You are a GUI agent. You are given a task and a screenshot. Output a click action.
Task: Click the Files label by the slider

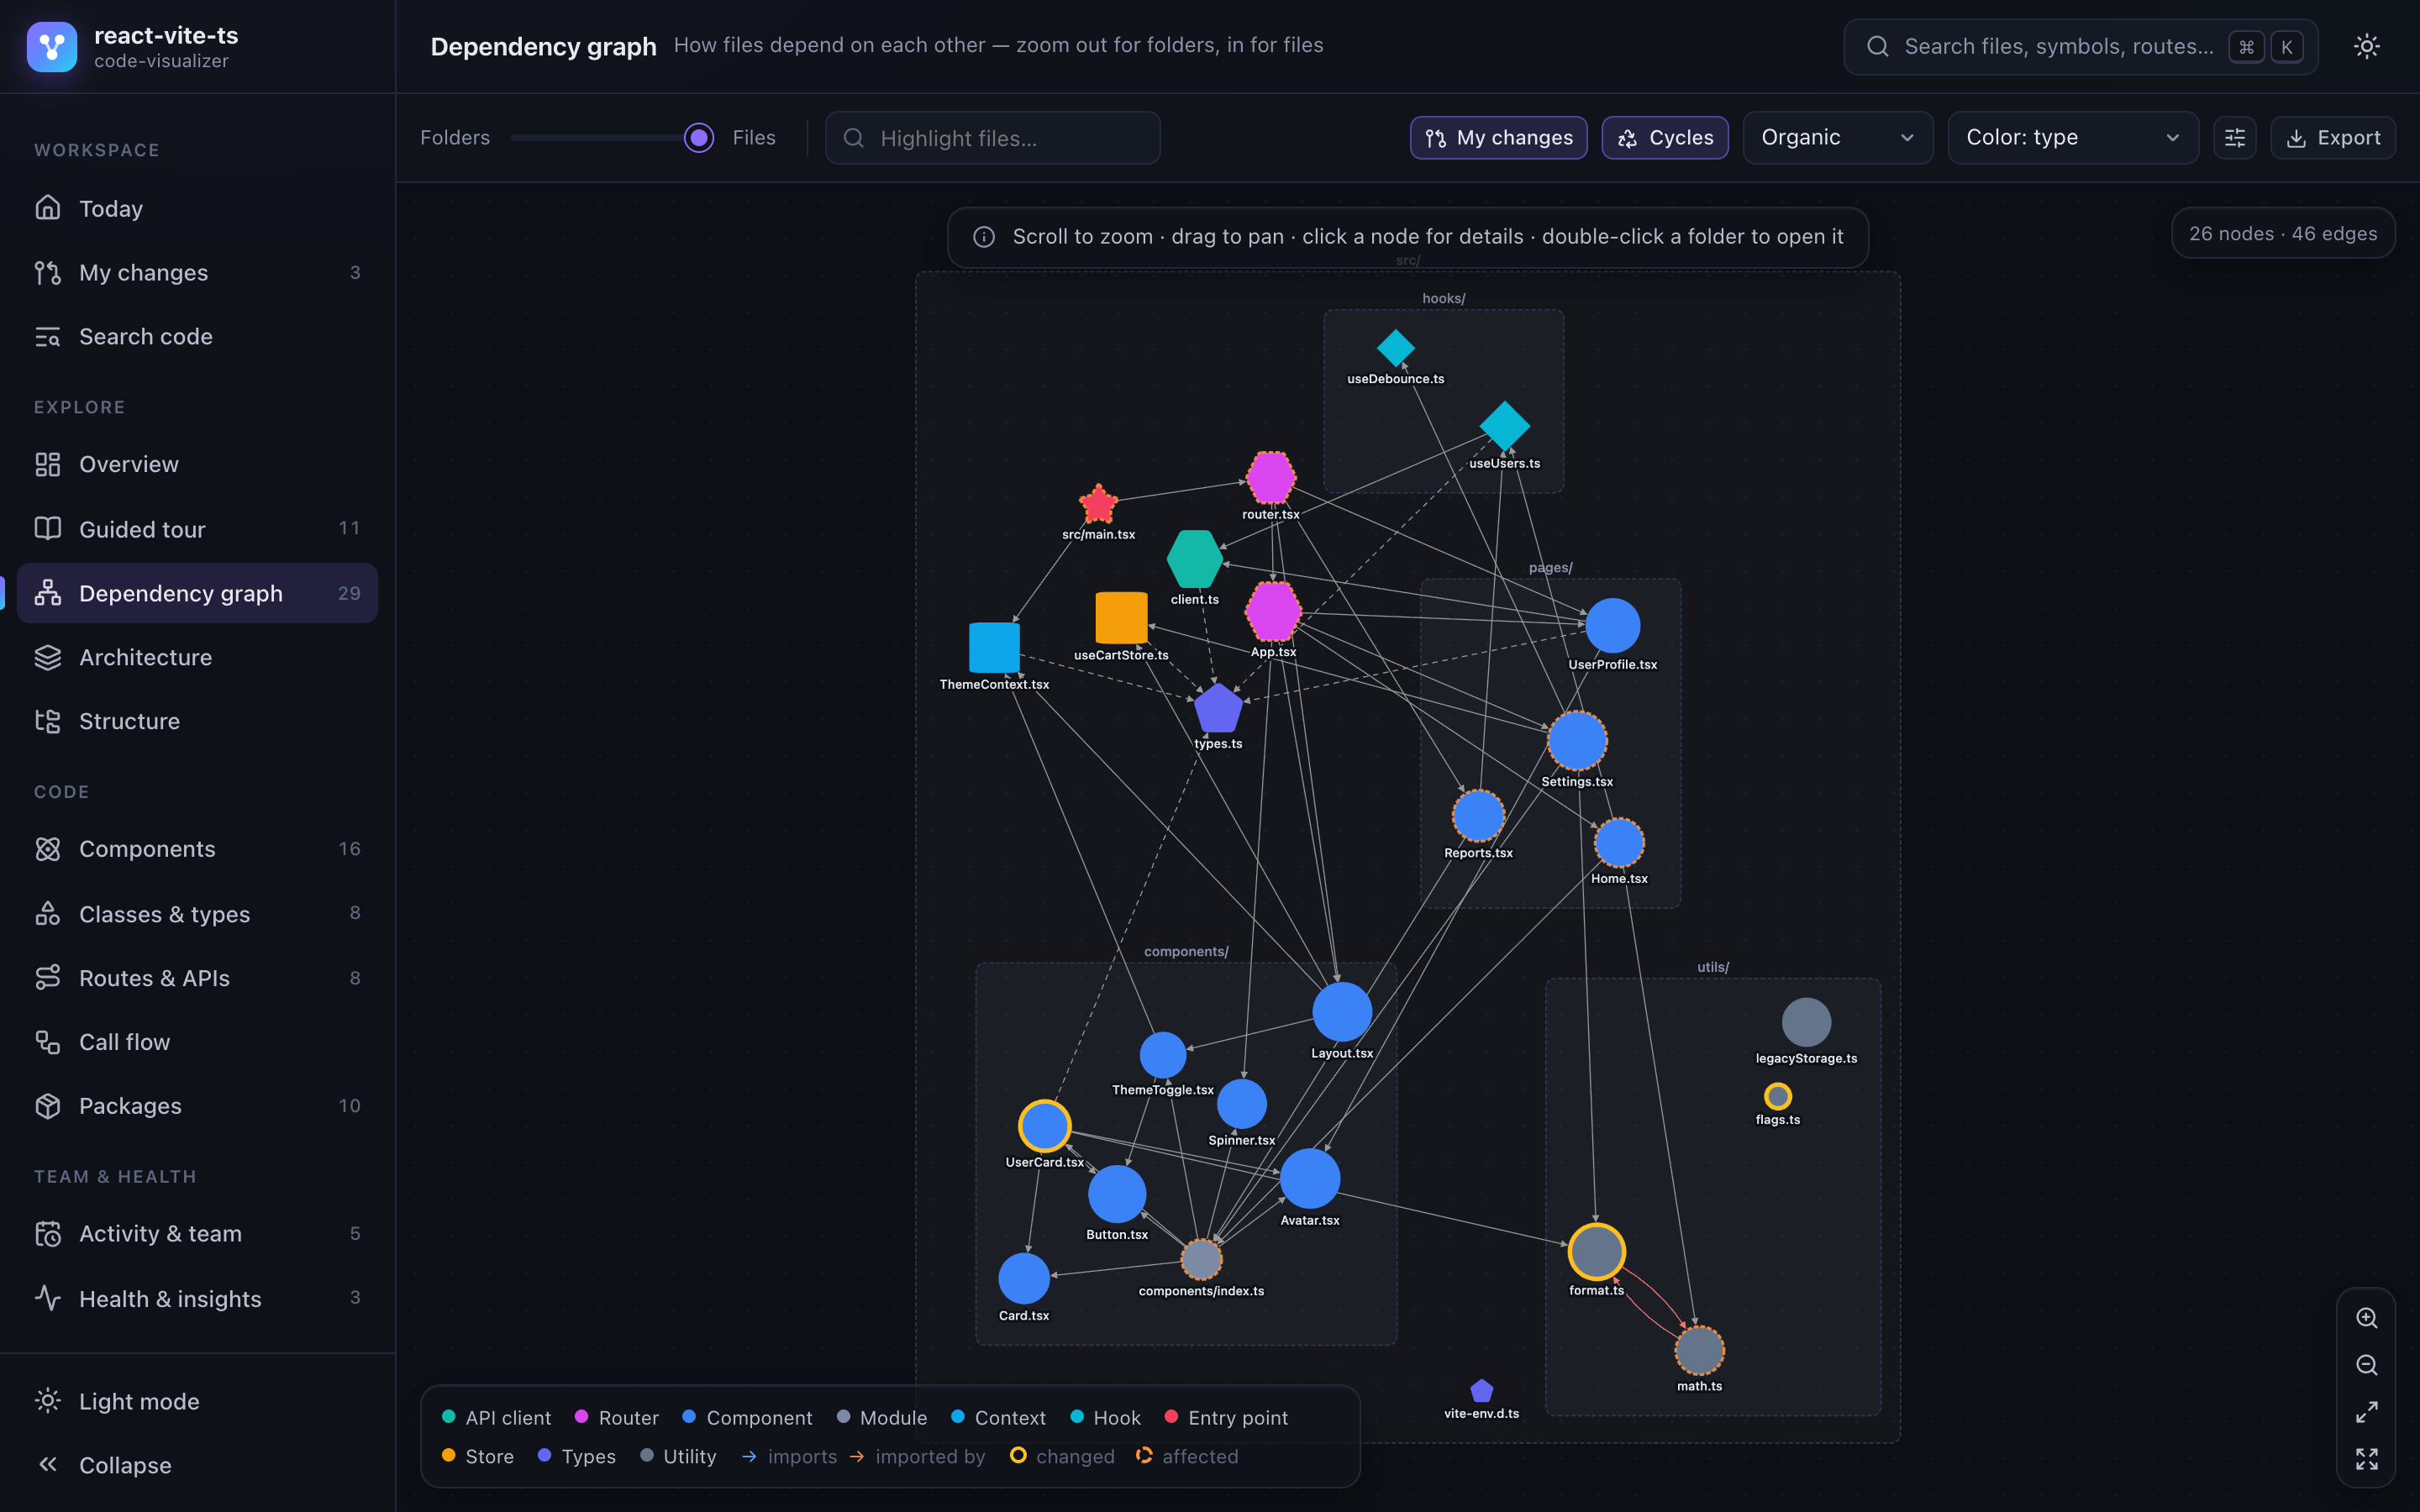tap(754, 138)
